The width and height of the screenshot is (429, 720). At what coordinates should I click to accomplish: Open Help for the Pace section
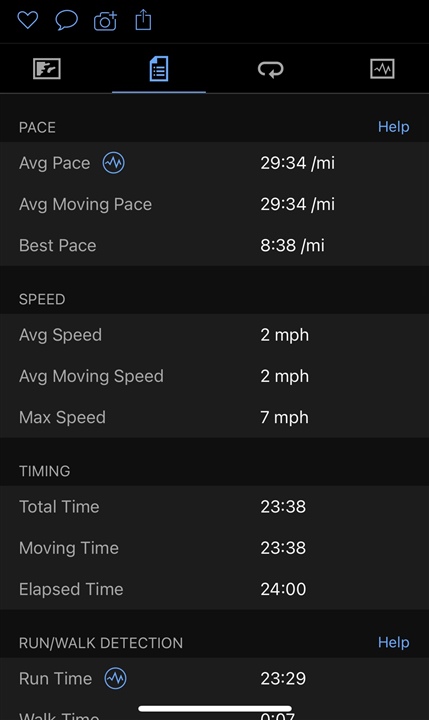click(x=394, y=127)
